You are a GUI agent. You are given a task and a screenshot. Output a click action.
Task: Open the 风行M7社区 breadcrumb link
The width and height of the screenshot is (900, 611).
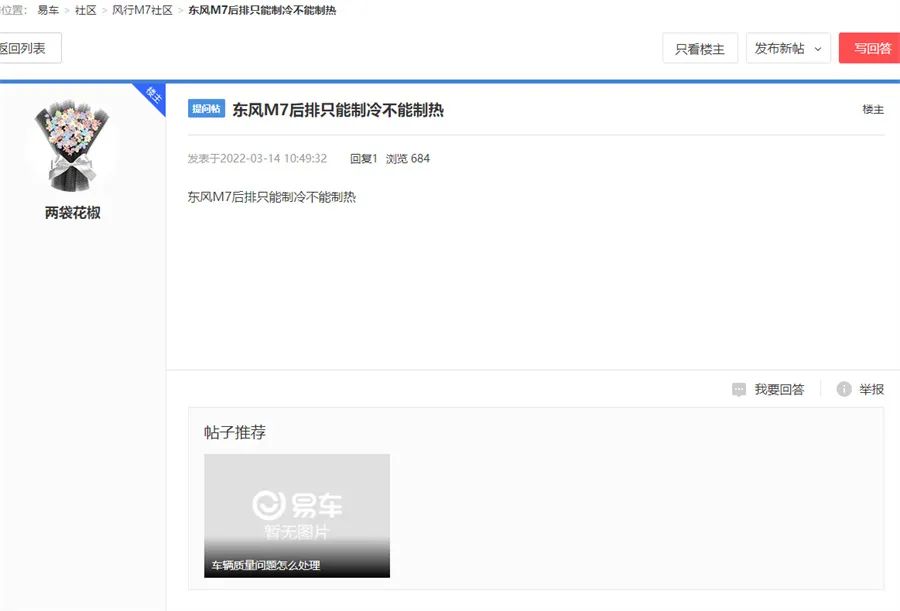pyautogui.click(x=142, y=10)
